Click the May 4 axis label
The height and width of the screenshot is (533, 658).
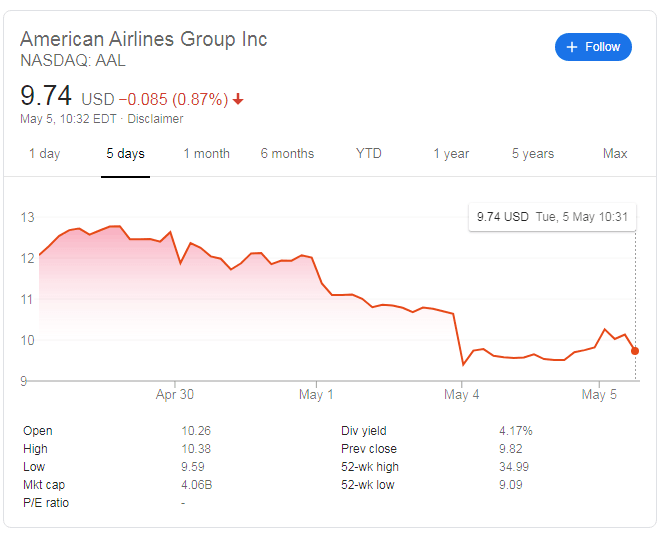click(x=462, y=395)
